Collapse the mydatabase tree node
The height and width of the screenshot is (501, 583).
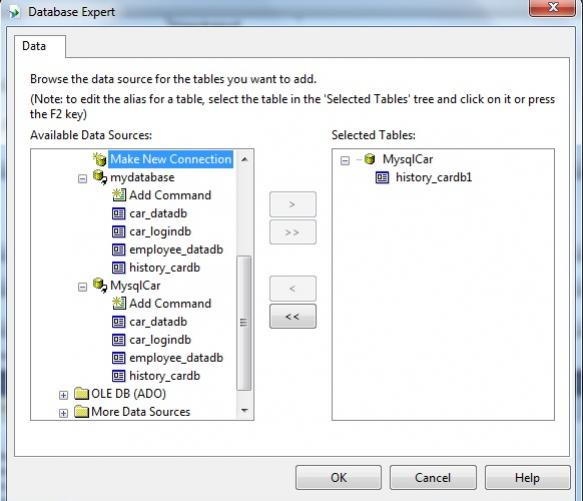point(83,179)
